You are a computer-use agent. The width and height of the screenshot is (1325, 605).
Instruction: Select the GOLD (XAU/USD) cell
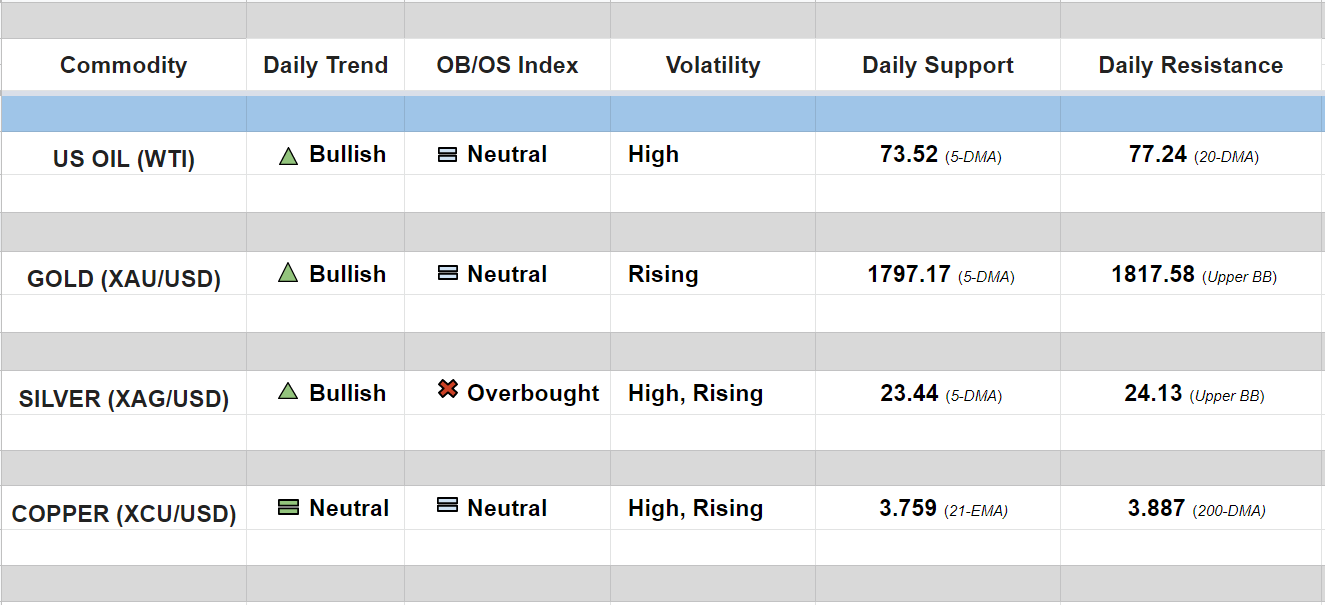tap(123, 278)
